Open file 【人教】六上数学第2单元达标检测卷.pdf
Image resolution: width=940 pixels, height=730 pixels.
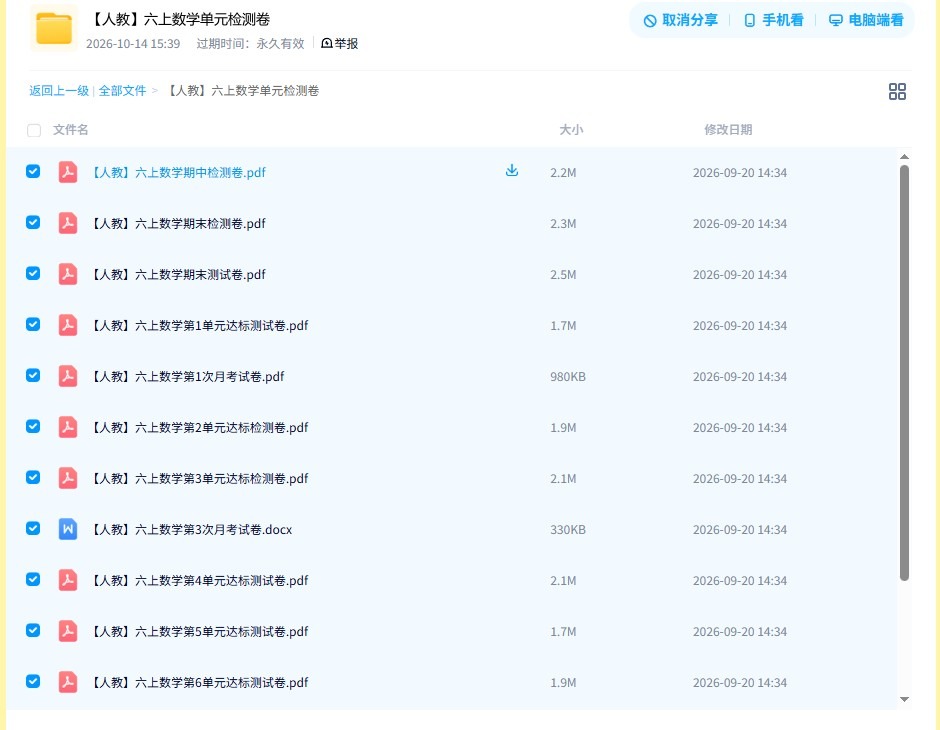coord(199,427)
